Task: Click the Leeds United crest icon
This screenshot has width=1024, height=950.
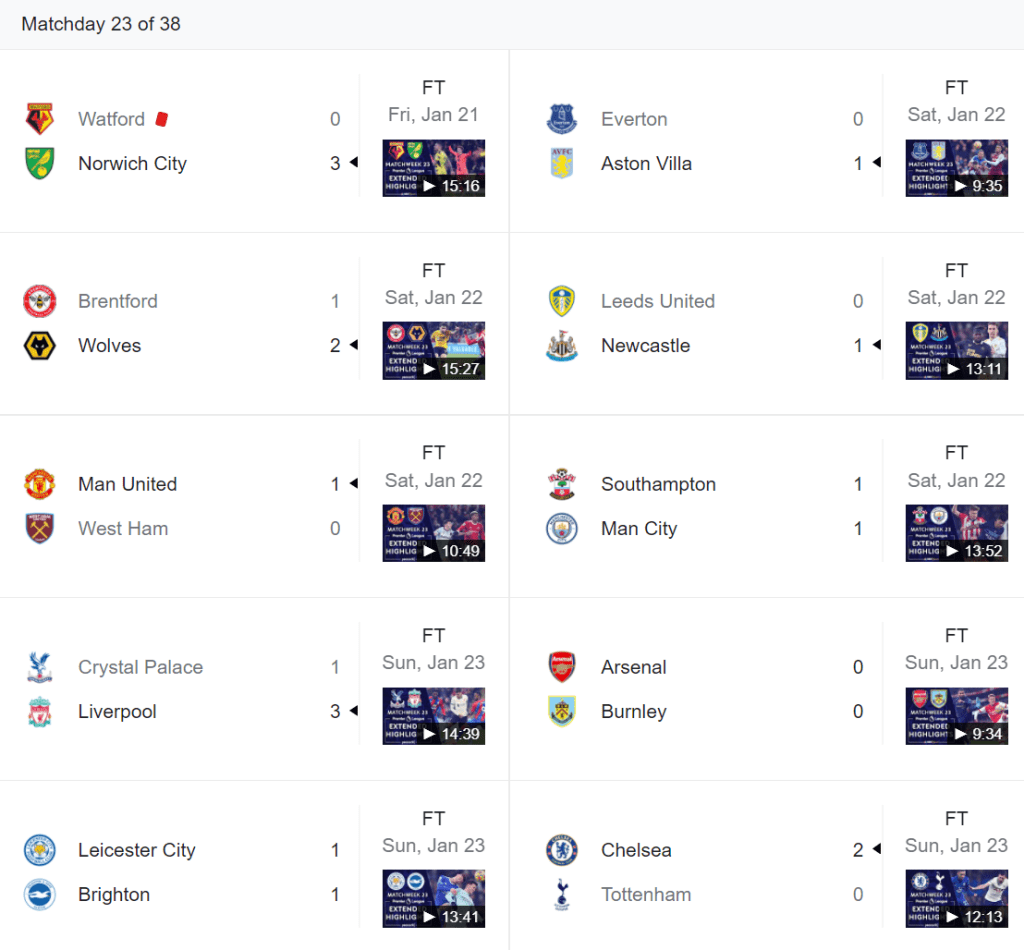Action: (562, 301)
